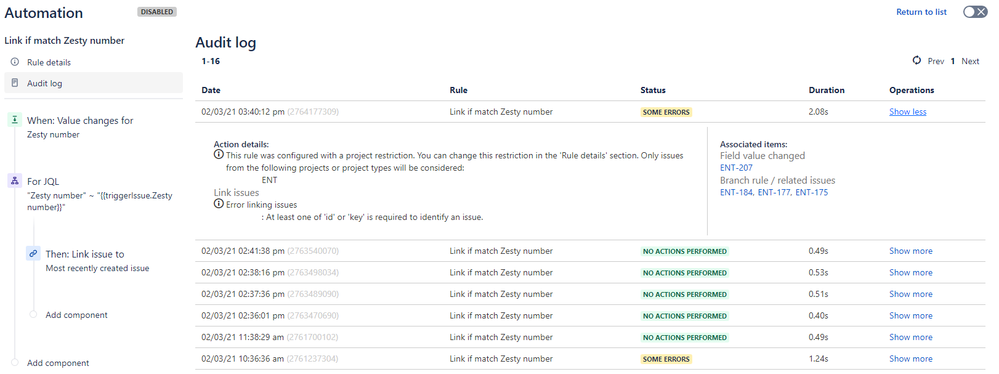Expand Show more for 02:36:01 pm entry

(911, 315)
